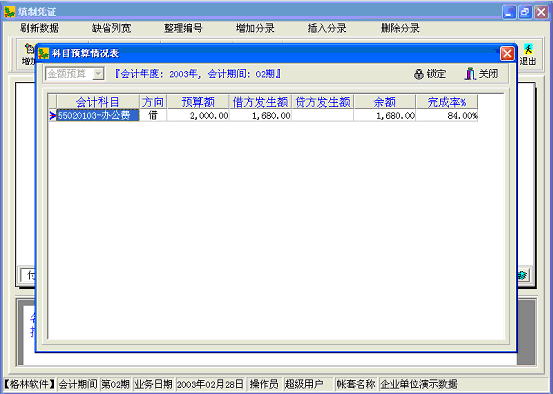The height and width of the screenshot is (394, 553).
Task: Click the 余额 column header
Action: point(385,102)
